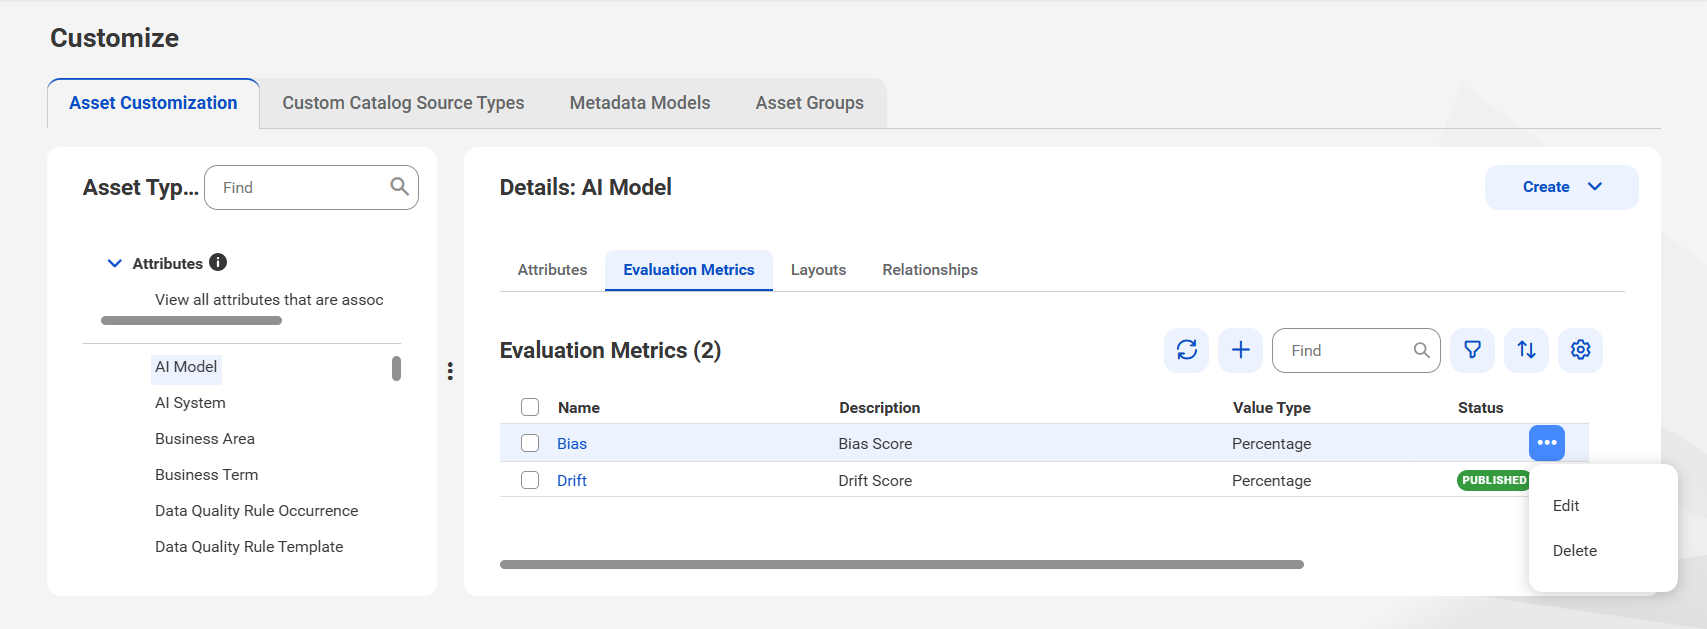Screen dimensions: 1707x629
Task: Click the Description column header
Action: tap(879, 408)
